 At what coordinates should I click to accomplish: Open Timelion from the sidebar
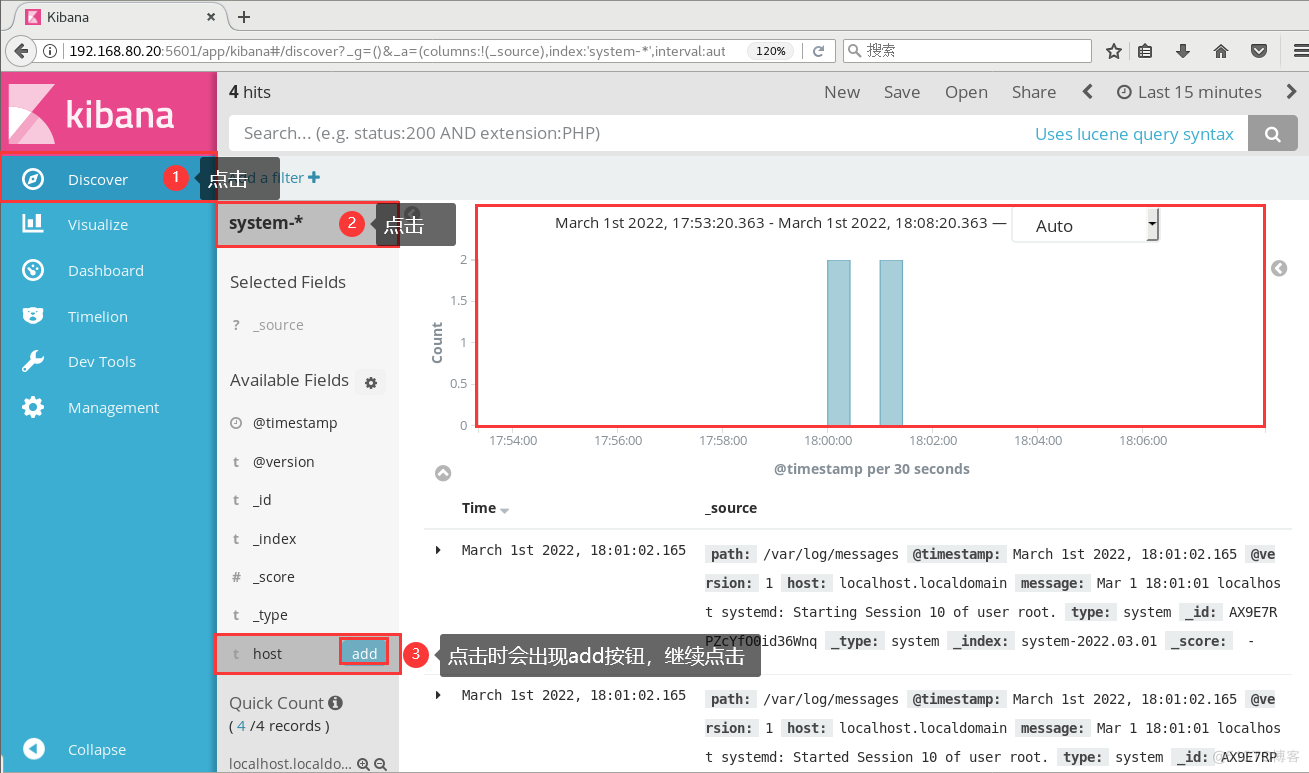pos(98,317)
